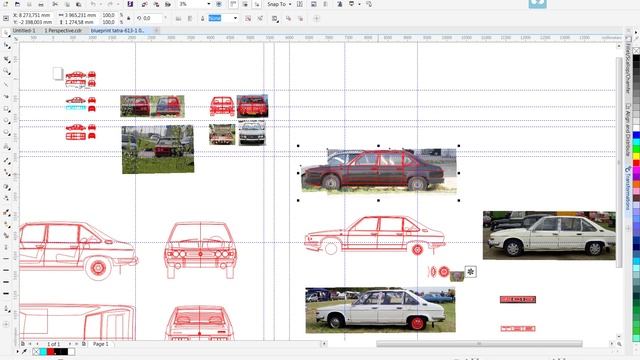640x360 pixels.
Task: Go to the previous page arrow
Action: tap(37, 344)
